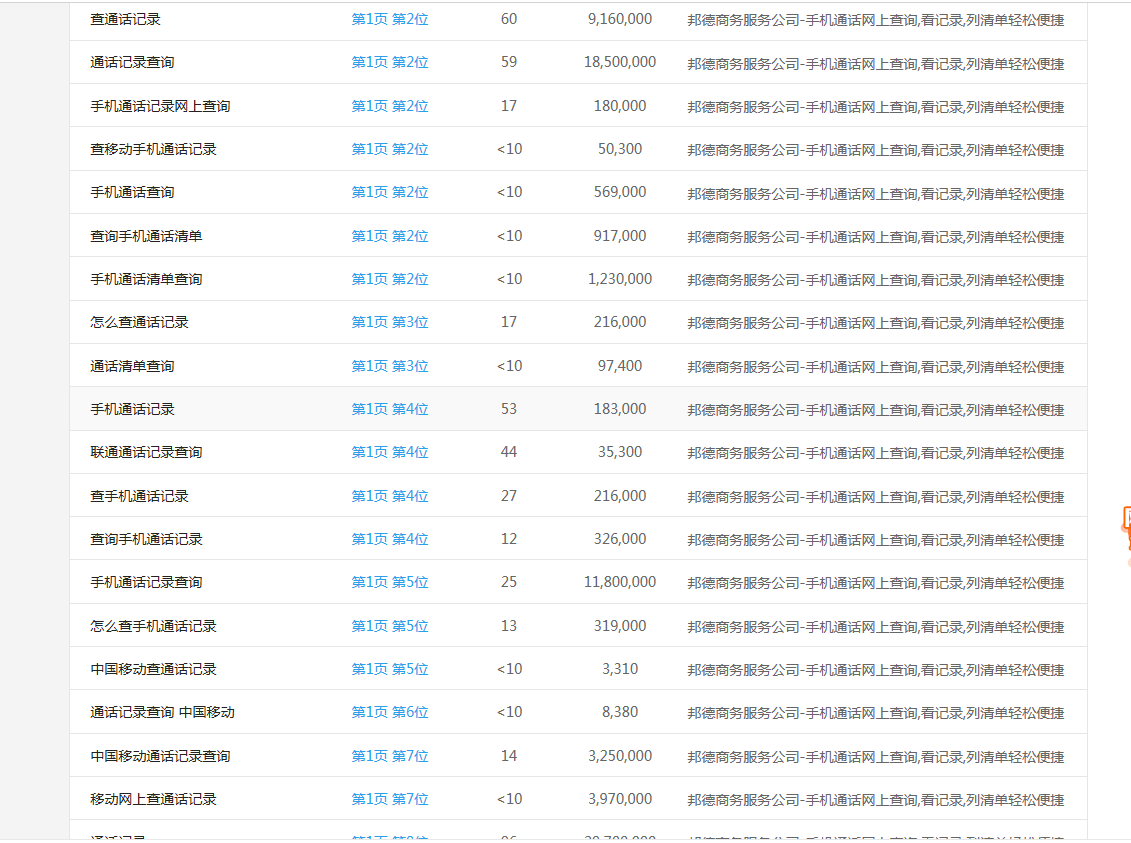
Task: Open 第1页 第3位 beside 怎么查通话记录
Action: (389, 322)
